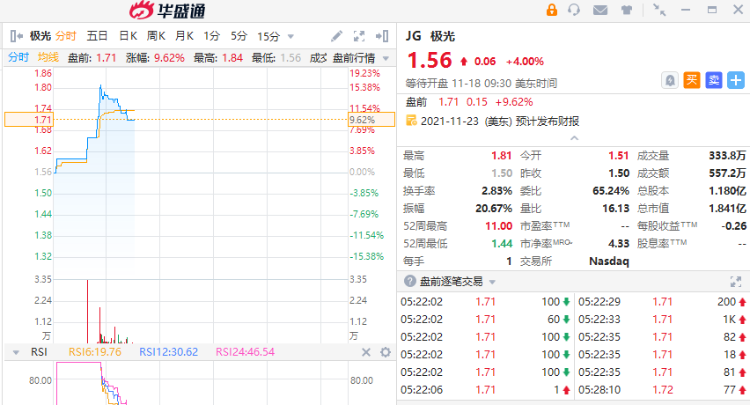
Task: Toggle the 均线 average line
Action: click(47, 57)
